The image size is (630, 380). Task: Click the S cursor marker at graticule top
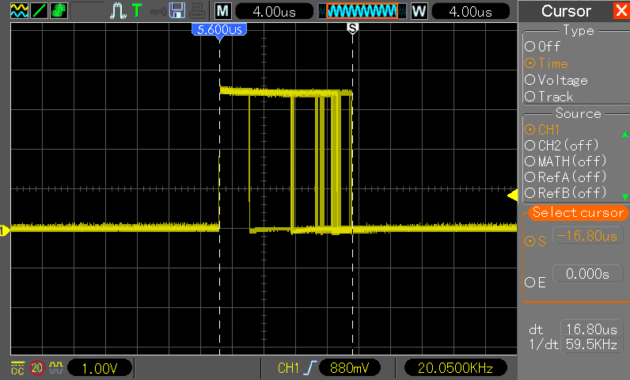pos(352,29)
